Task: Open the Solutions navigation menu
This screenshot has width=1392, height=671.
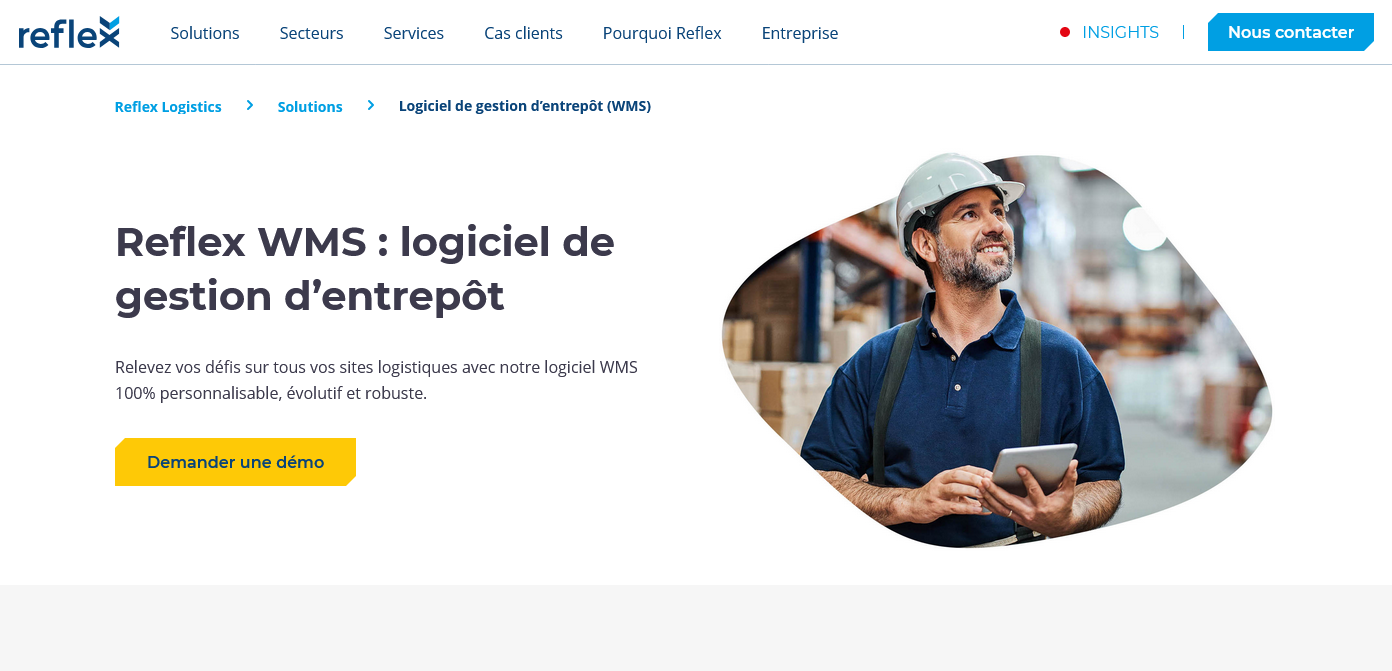Action: pyautogui.click(x=205, y=33)
